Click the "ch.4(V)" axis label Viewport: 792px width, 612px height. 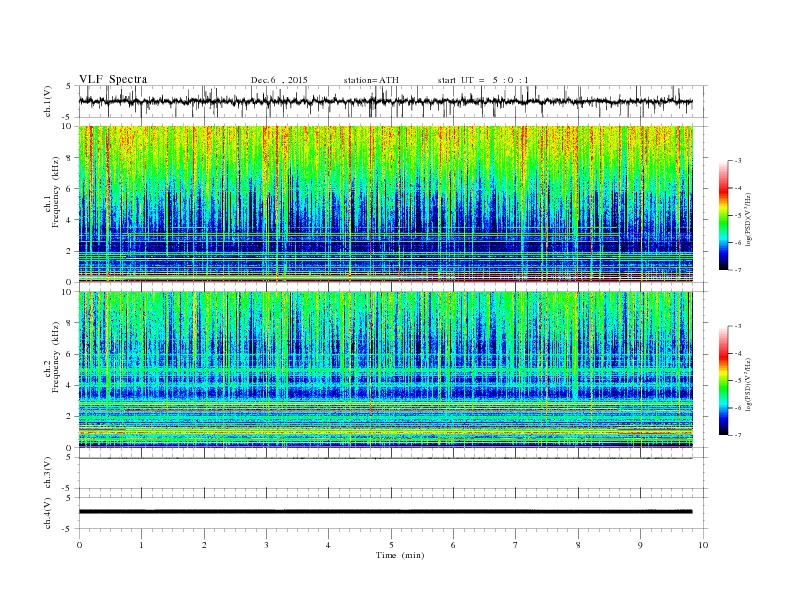(48, 514)
